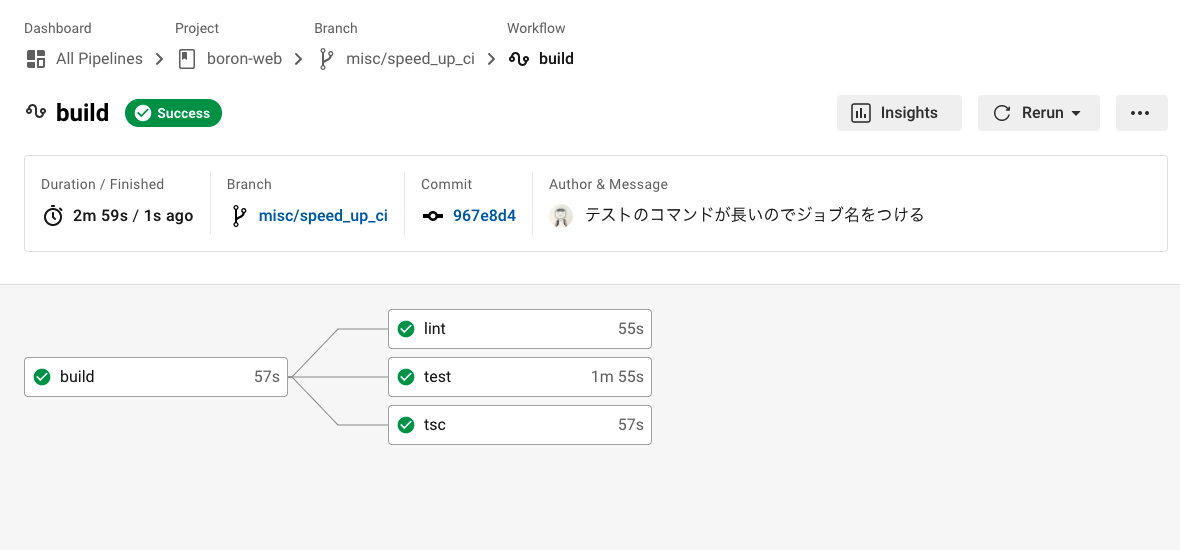Image resolution: width=1180 pixels, height=550 pixels.
Task: Click the author avatar image
Action: (x=562, y=215)
